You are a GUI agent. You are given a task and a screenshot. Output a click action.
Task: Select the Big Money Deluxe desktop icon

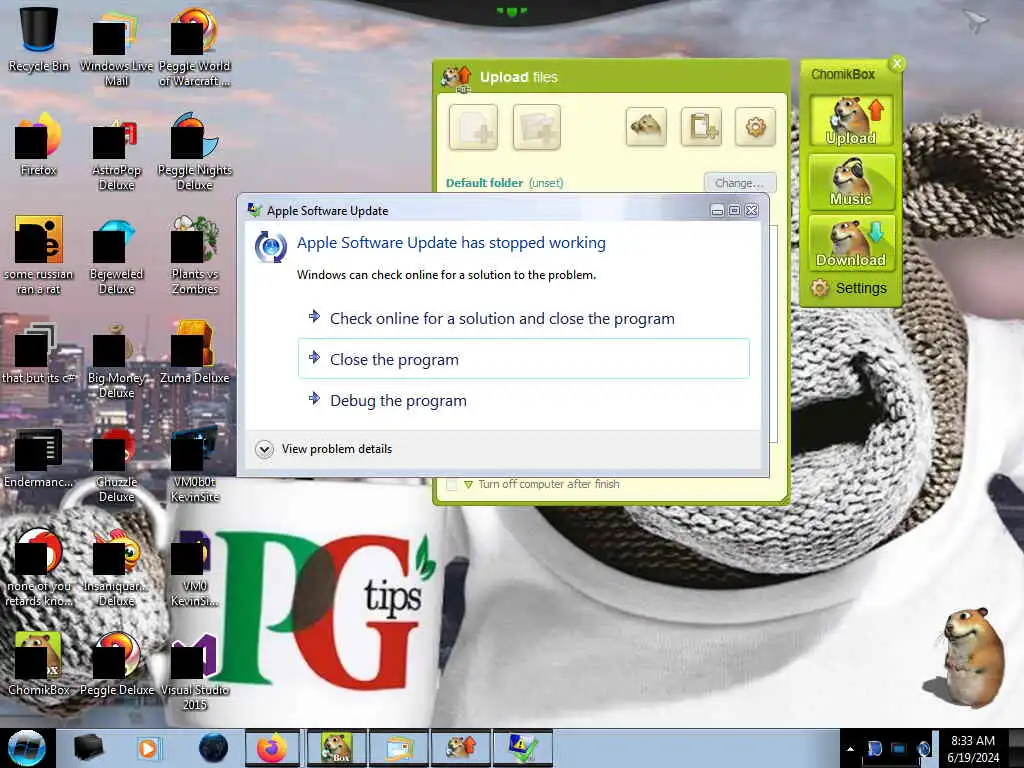click(116, 362)
